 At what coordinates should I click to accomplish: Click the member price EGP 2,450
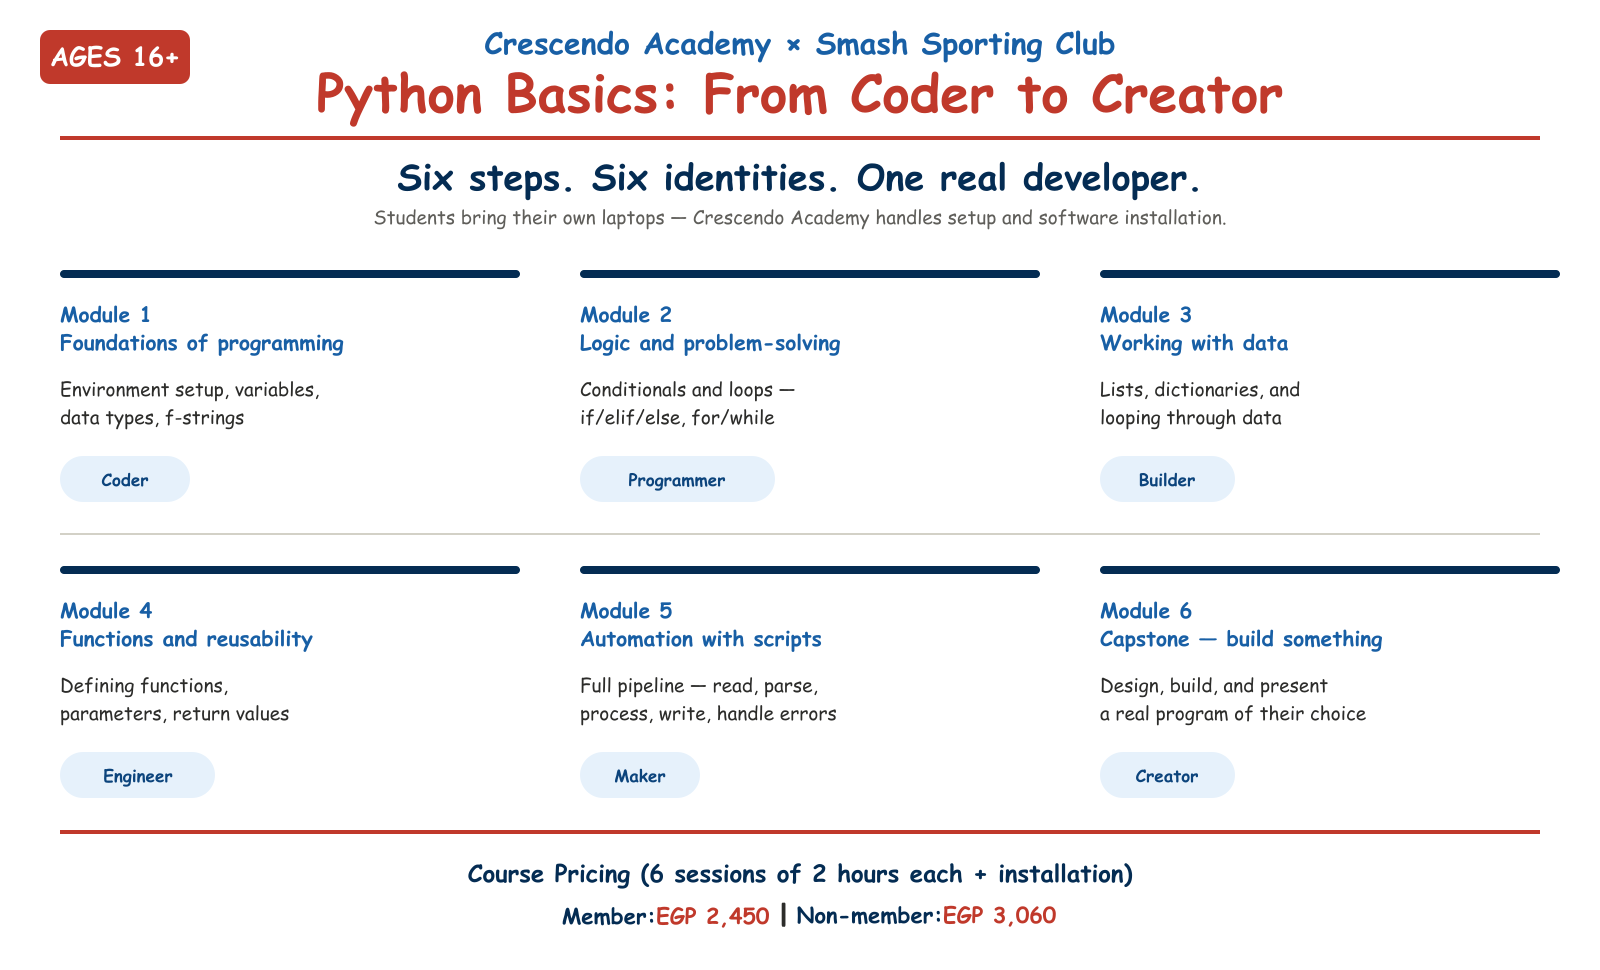point(713,916)
